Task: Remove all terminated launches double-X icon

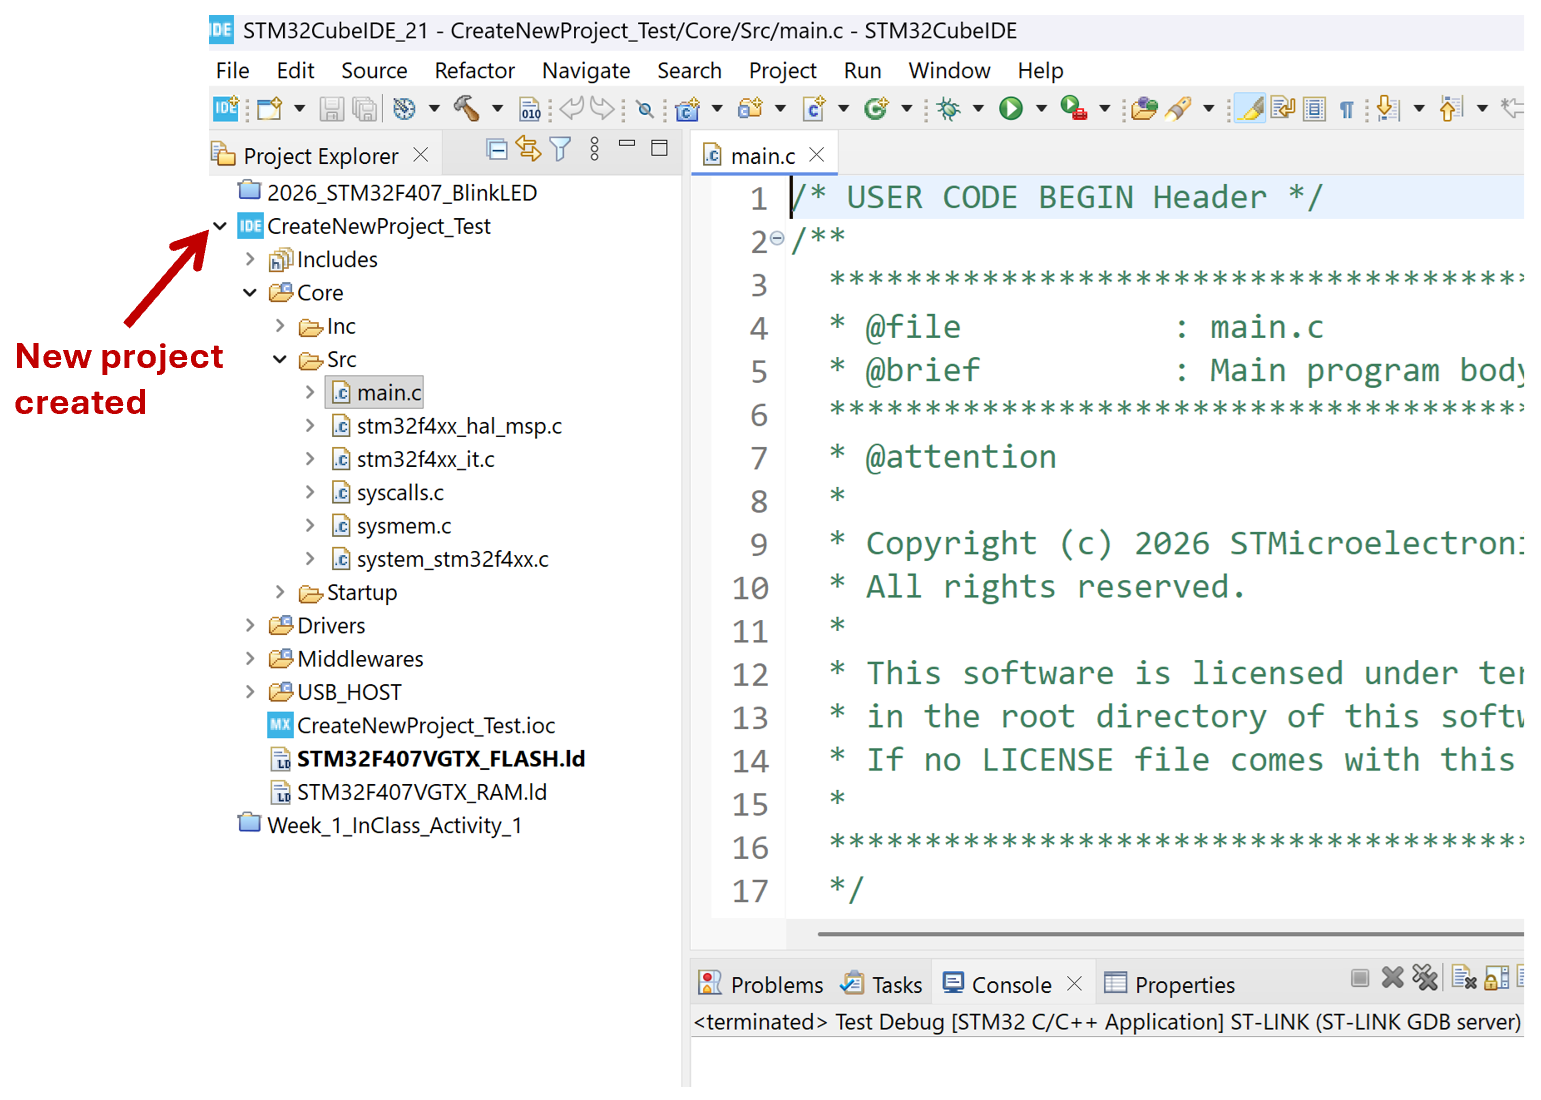Action: (x=1425, y=978)
